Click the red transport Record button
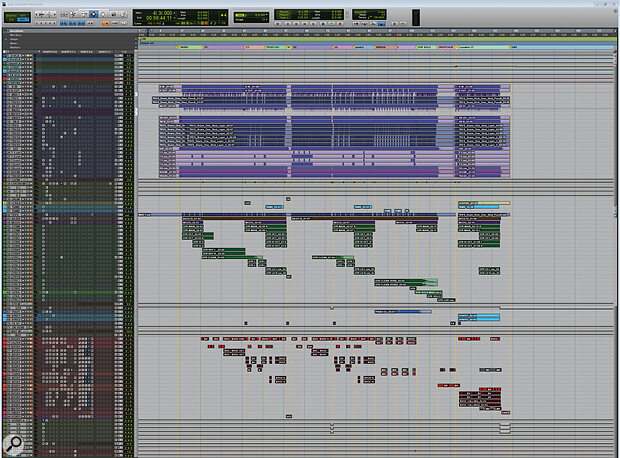This screenshot has height=458, width=620. [x=340, y=23]
